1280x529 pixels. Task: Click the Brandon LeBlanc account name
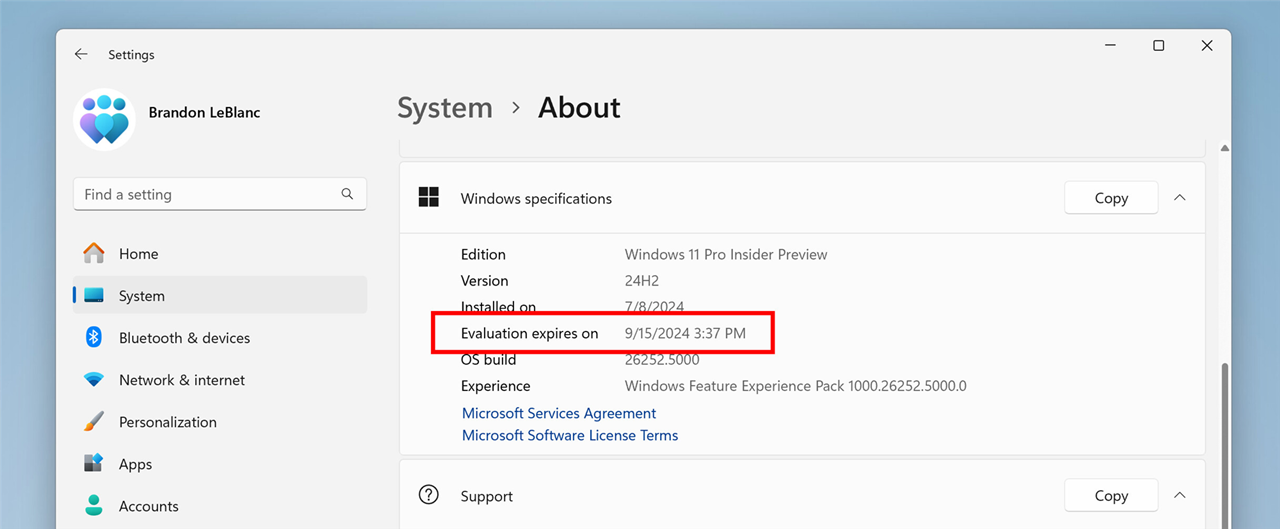tap(205, 112)
